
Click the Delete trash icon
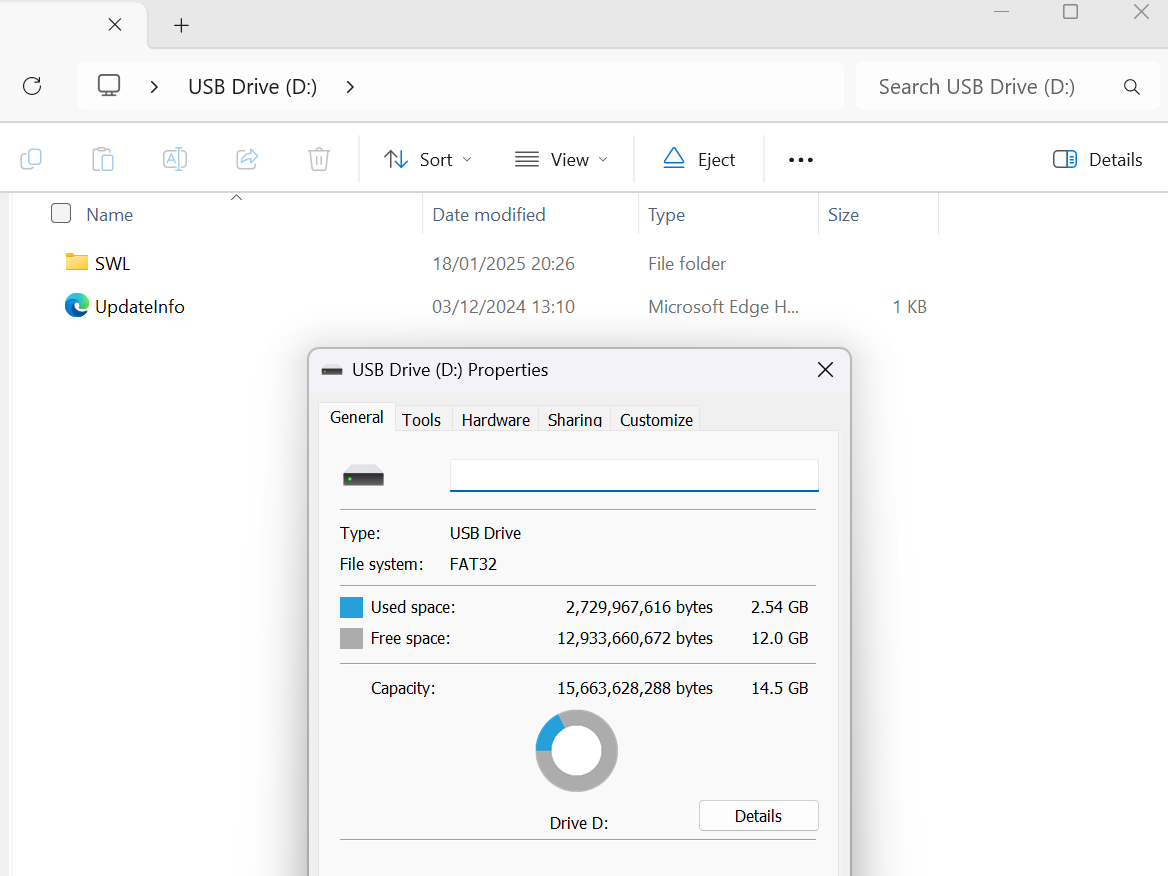point(319,159)
